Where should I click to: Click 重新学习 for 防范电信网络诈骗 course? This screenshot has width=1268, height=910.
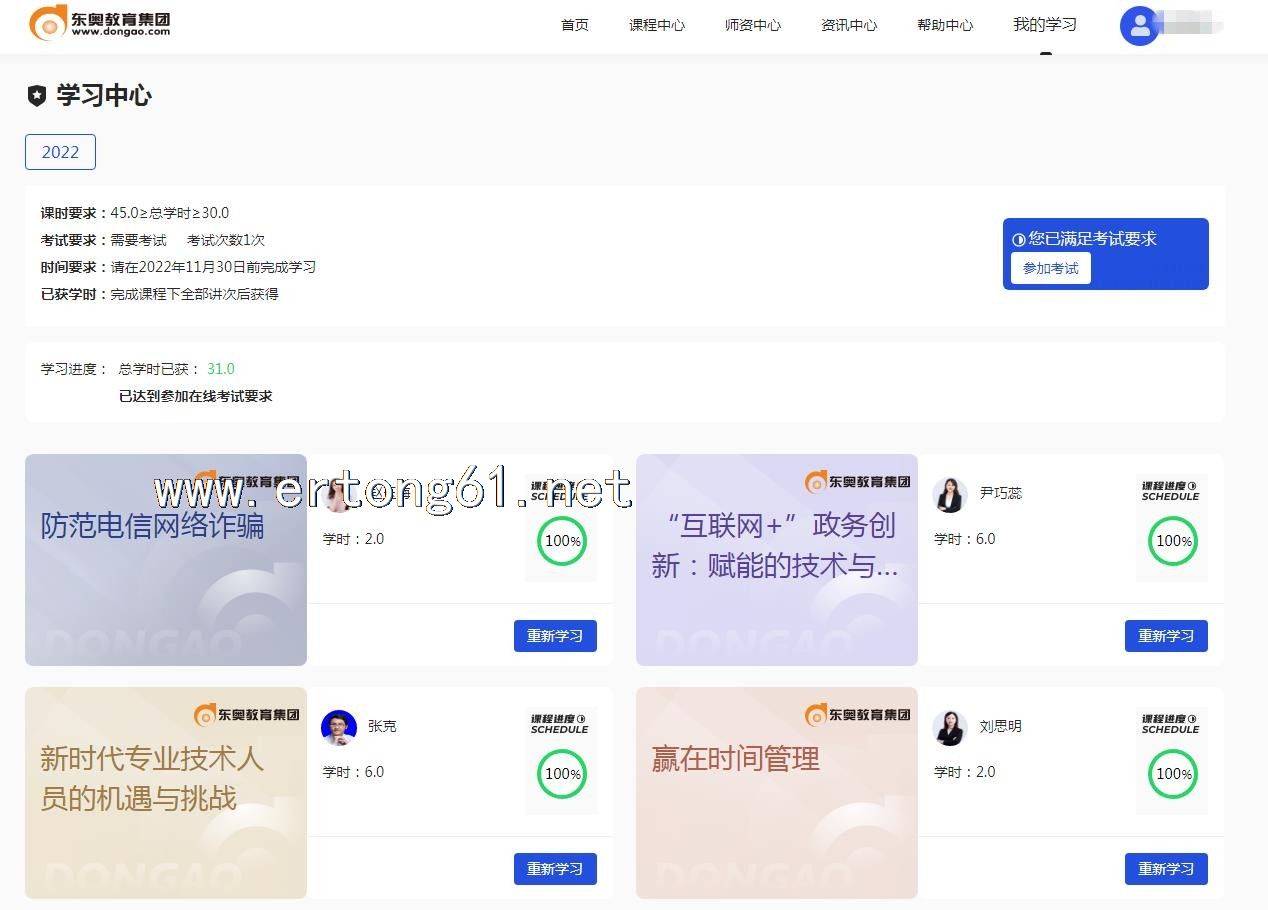click(x=555, y=636)
